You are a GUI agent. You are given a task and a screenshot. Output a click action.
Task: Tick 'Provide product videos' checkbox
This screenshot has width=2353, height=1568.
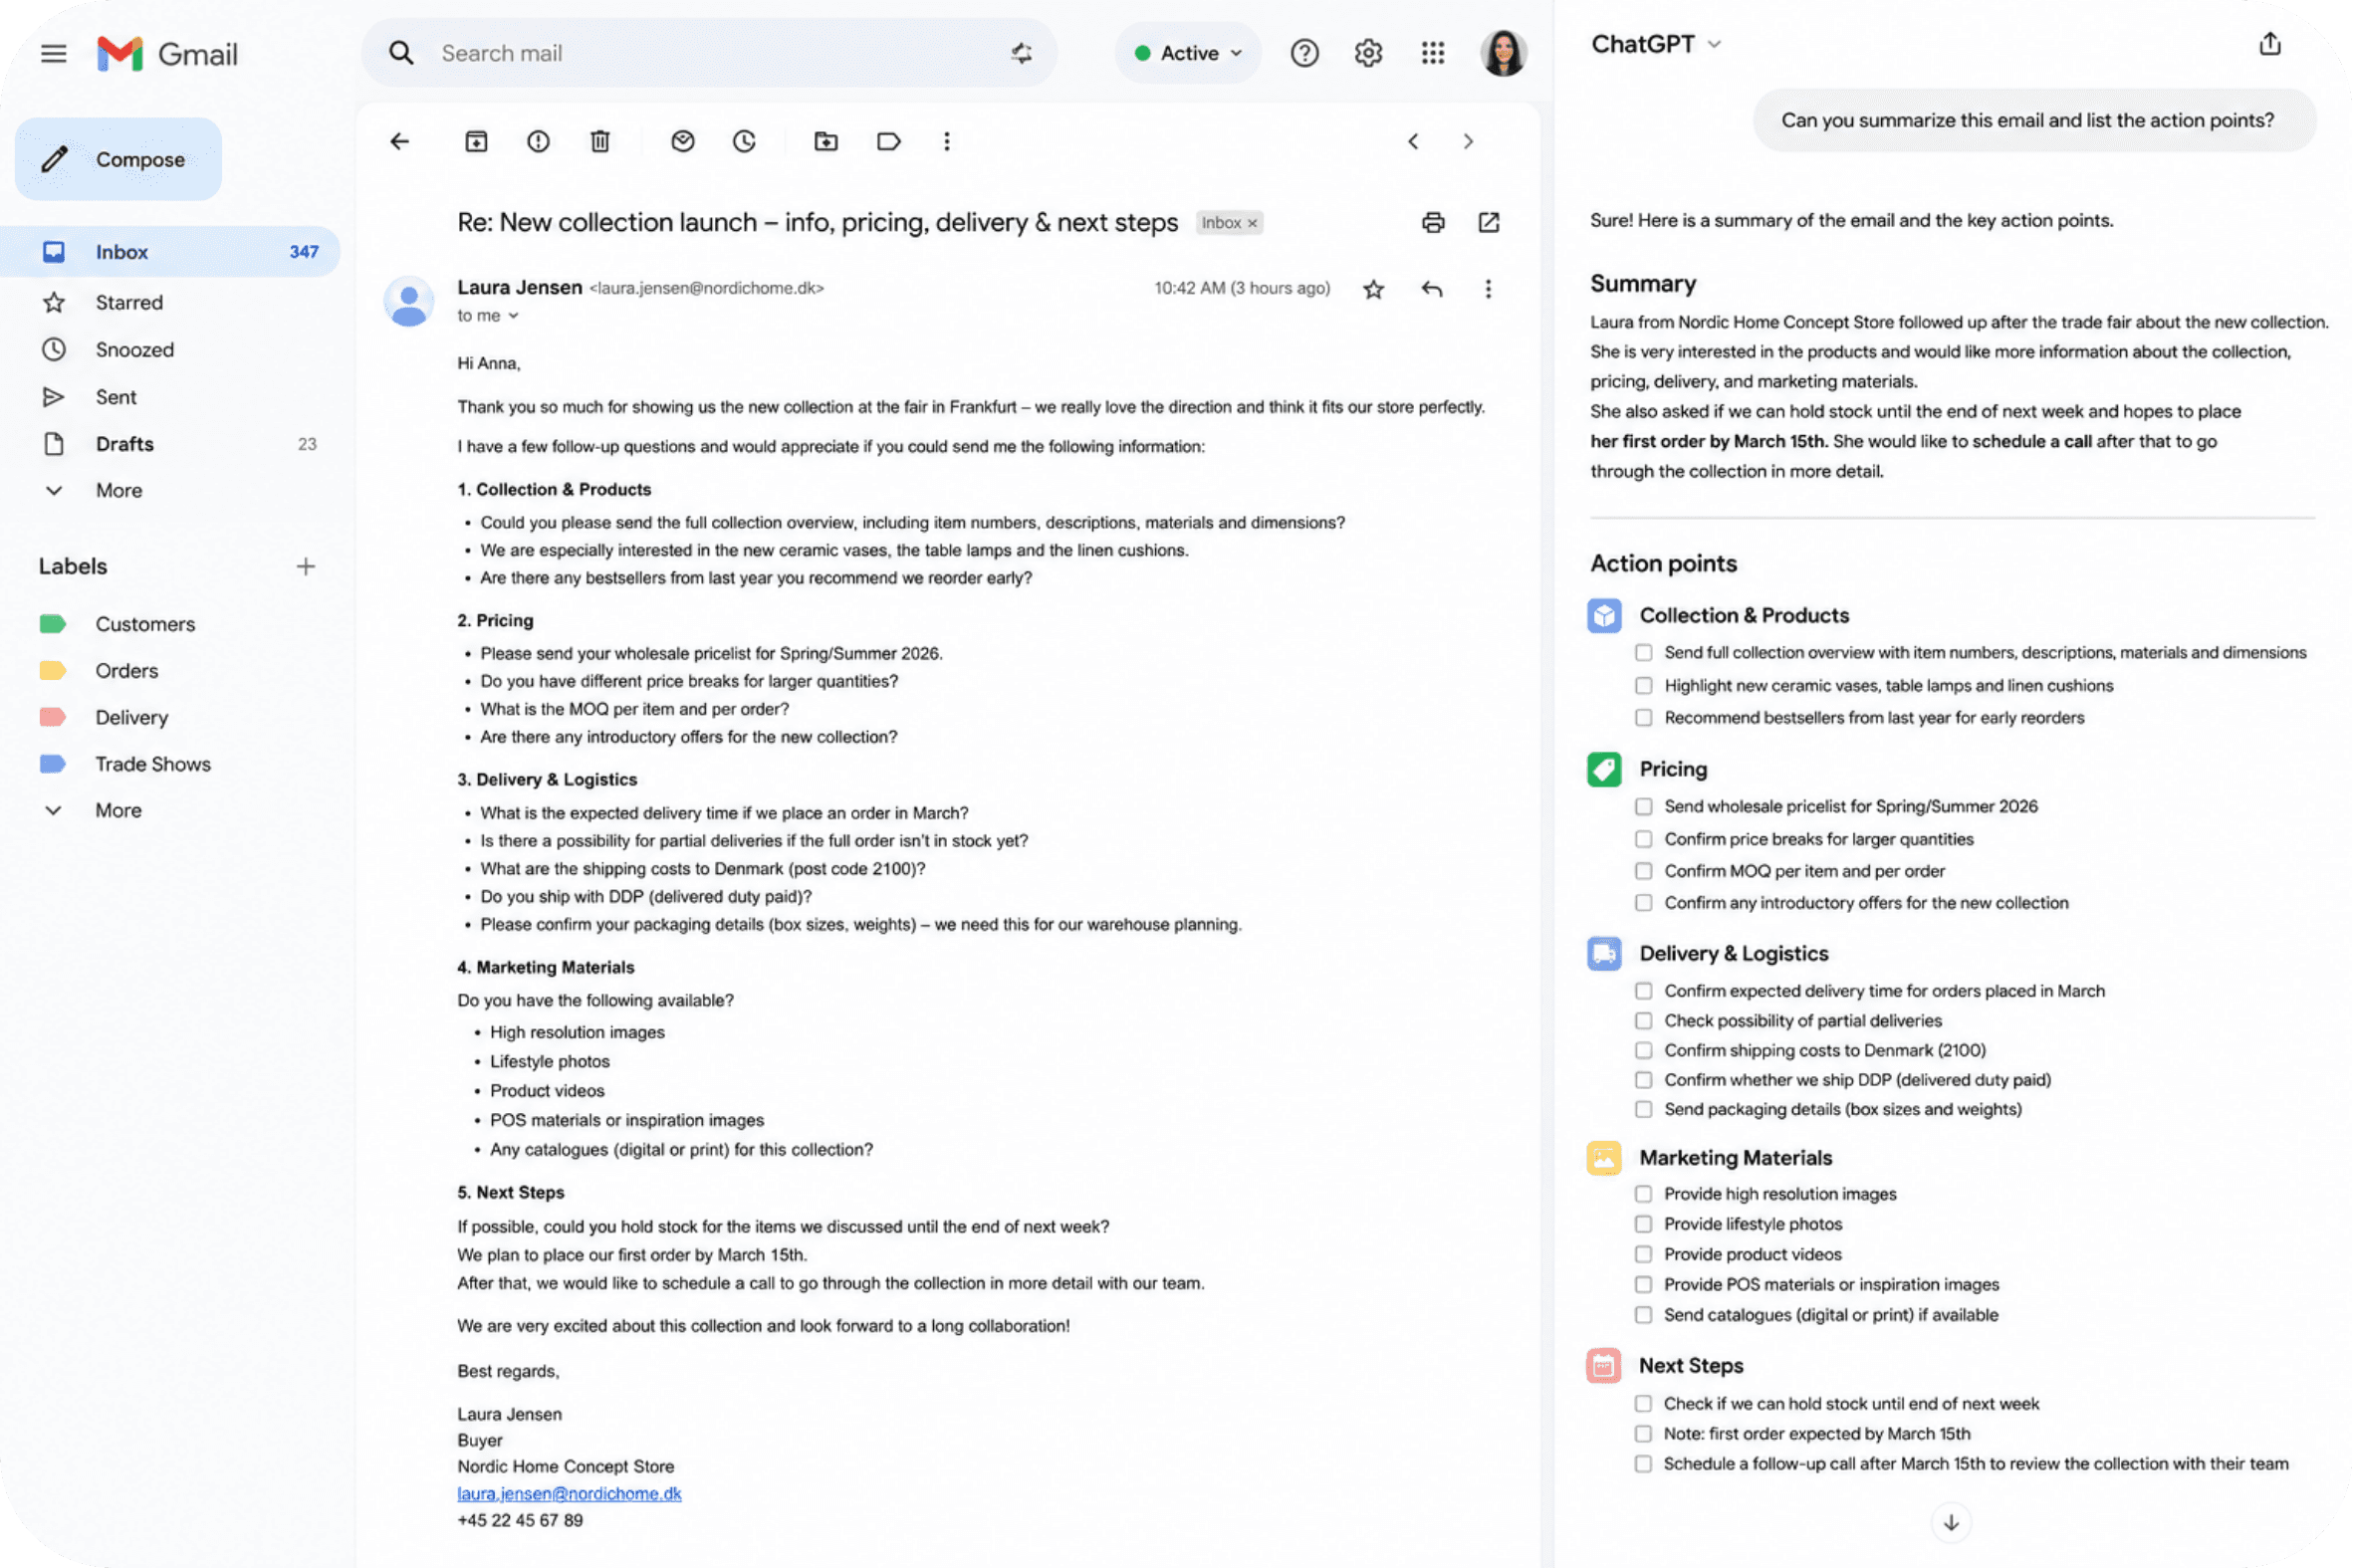tap(1643, 1254)
